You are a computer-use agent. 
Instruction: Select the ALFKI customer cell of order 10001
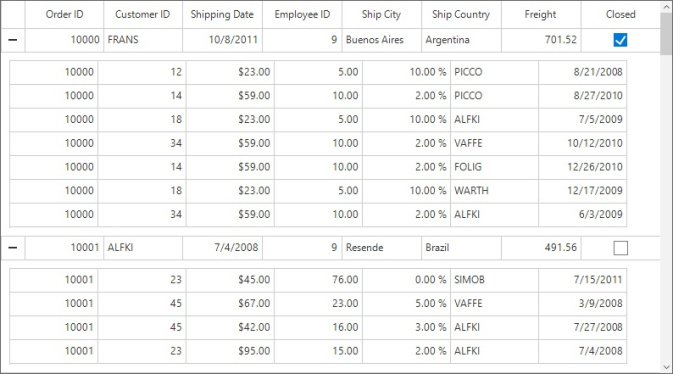[143, 248]
